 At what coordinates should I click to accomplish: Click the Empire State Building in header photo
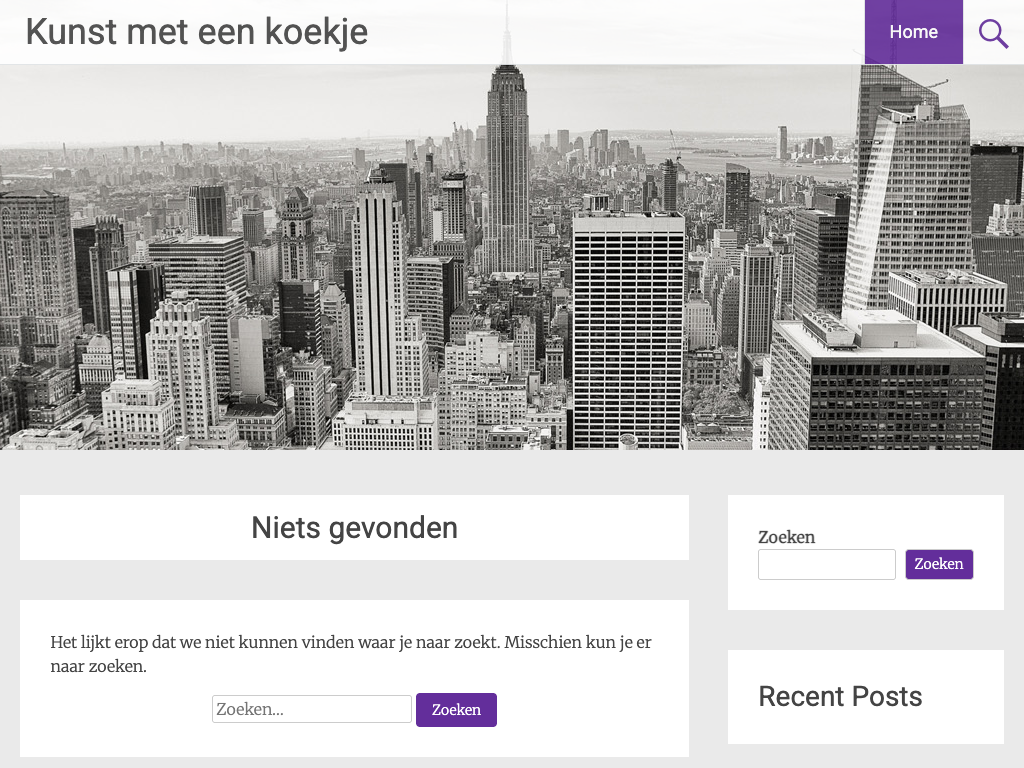[x=508, y=170]
